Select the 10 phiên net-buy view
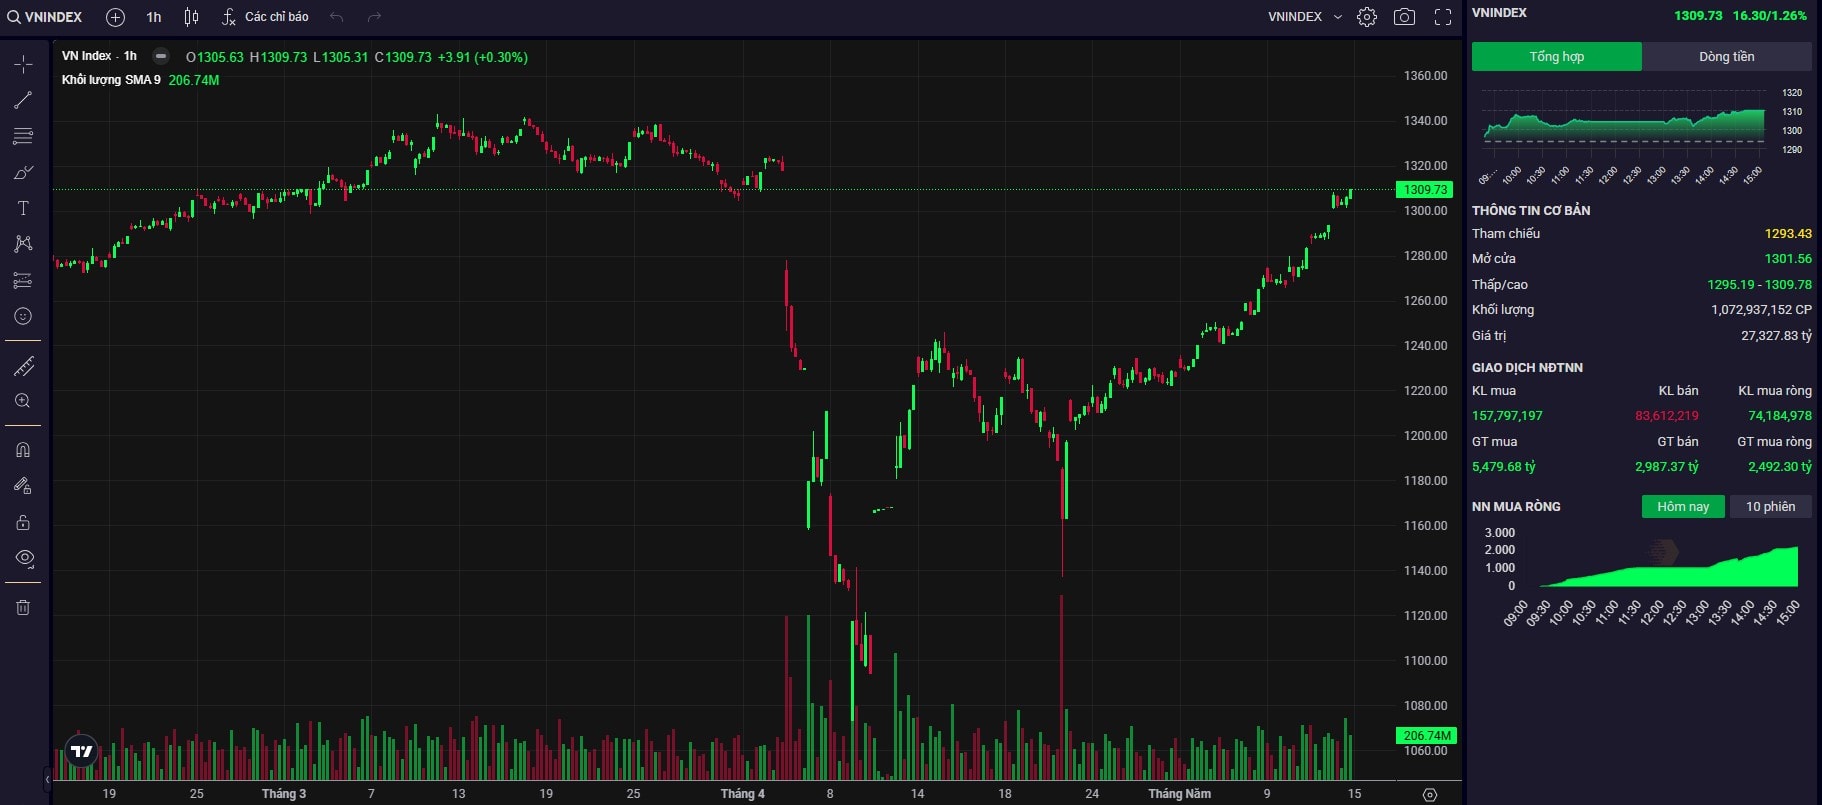The height and width of the screenshot is (805, 1822). (x=1770, y=507)
